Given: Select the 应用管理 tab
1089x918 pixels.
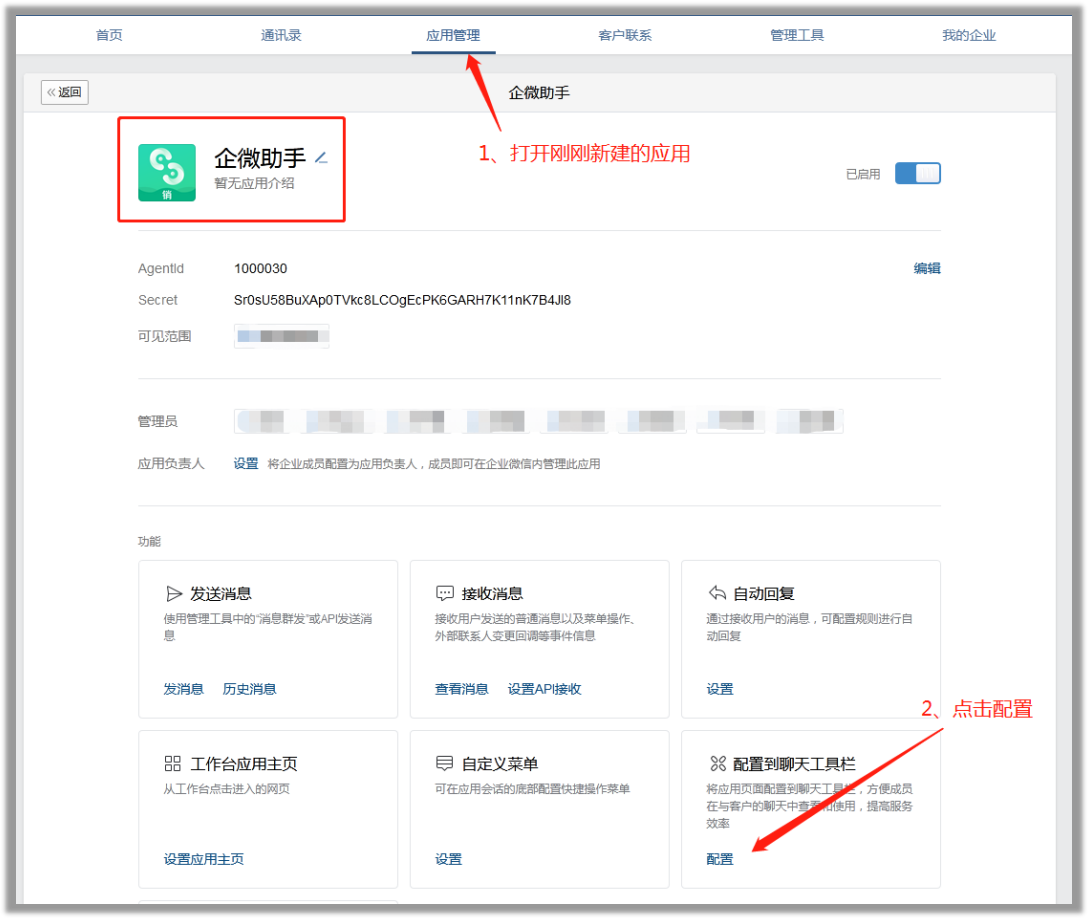Looking at the screenshot, I should (x=453, y=35).
